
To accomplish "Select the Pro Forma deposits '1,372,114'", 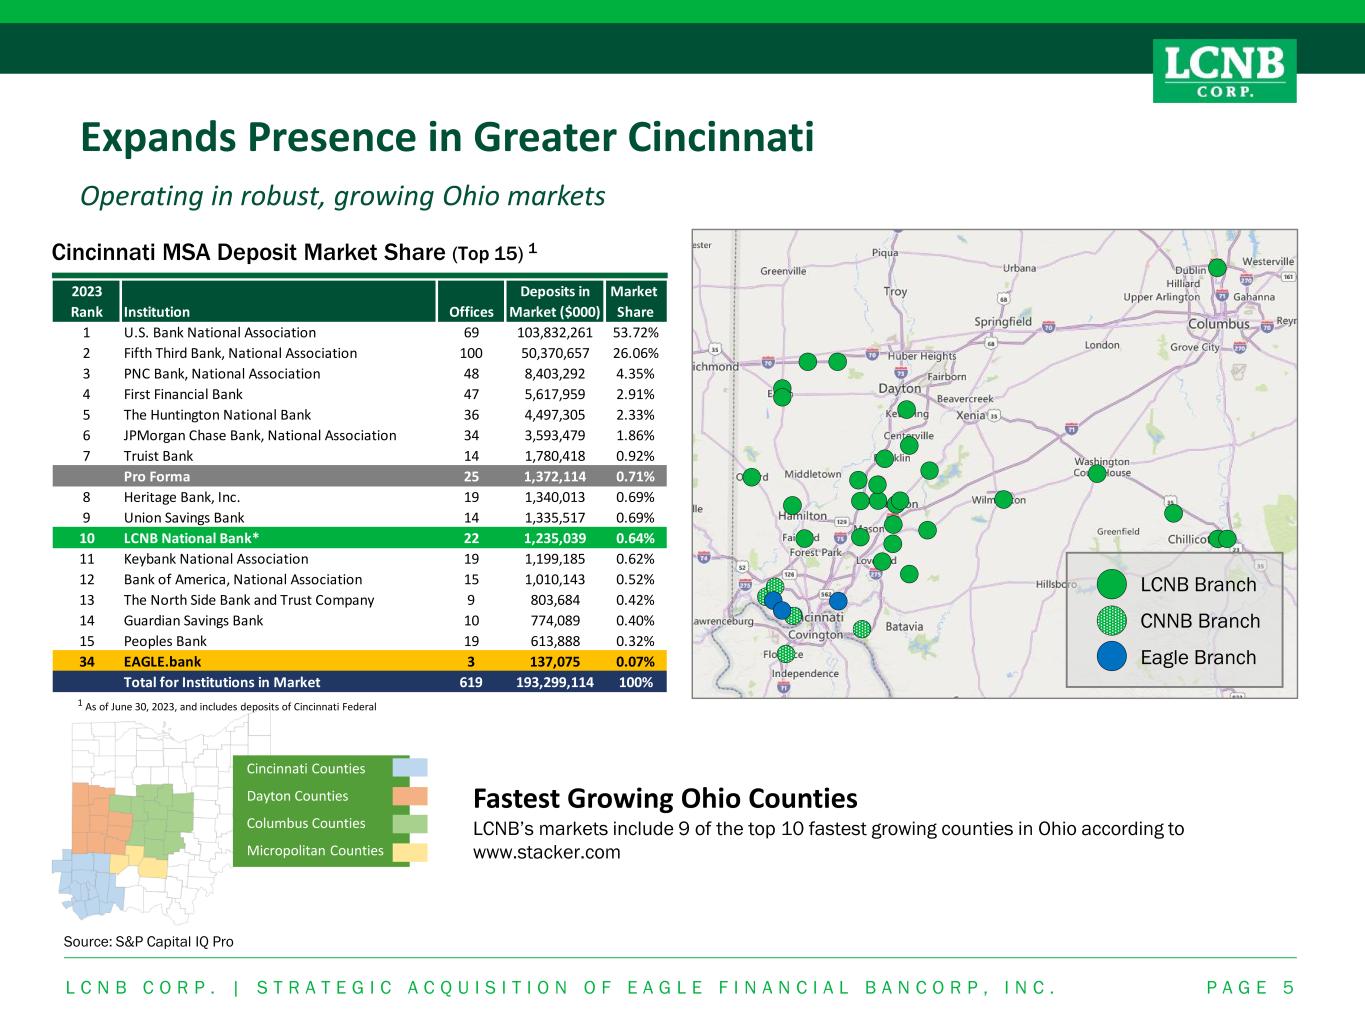I will (558, 477).
